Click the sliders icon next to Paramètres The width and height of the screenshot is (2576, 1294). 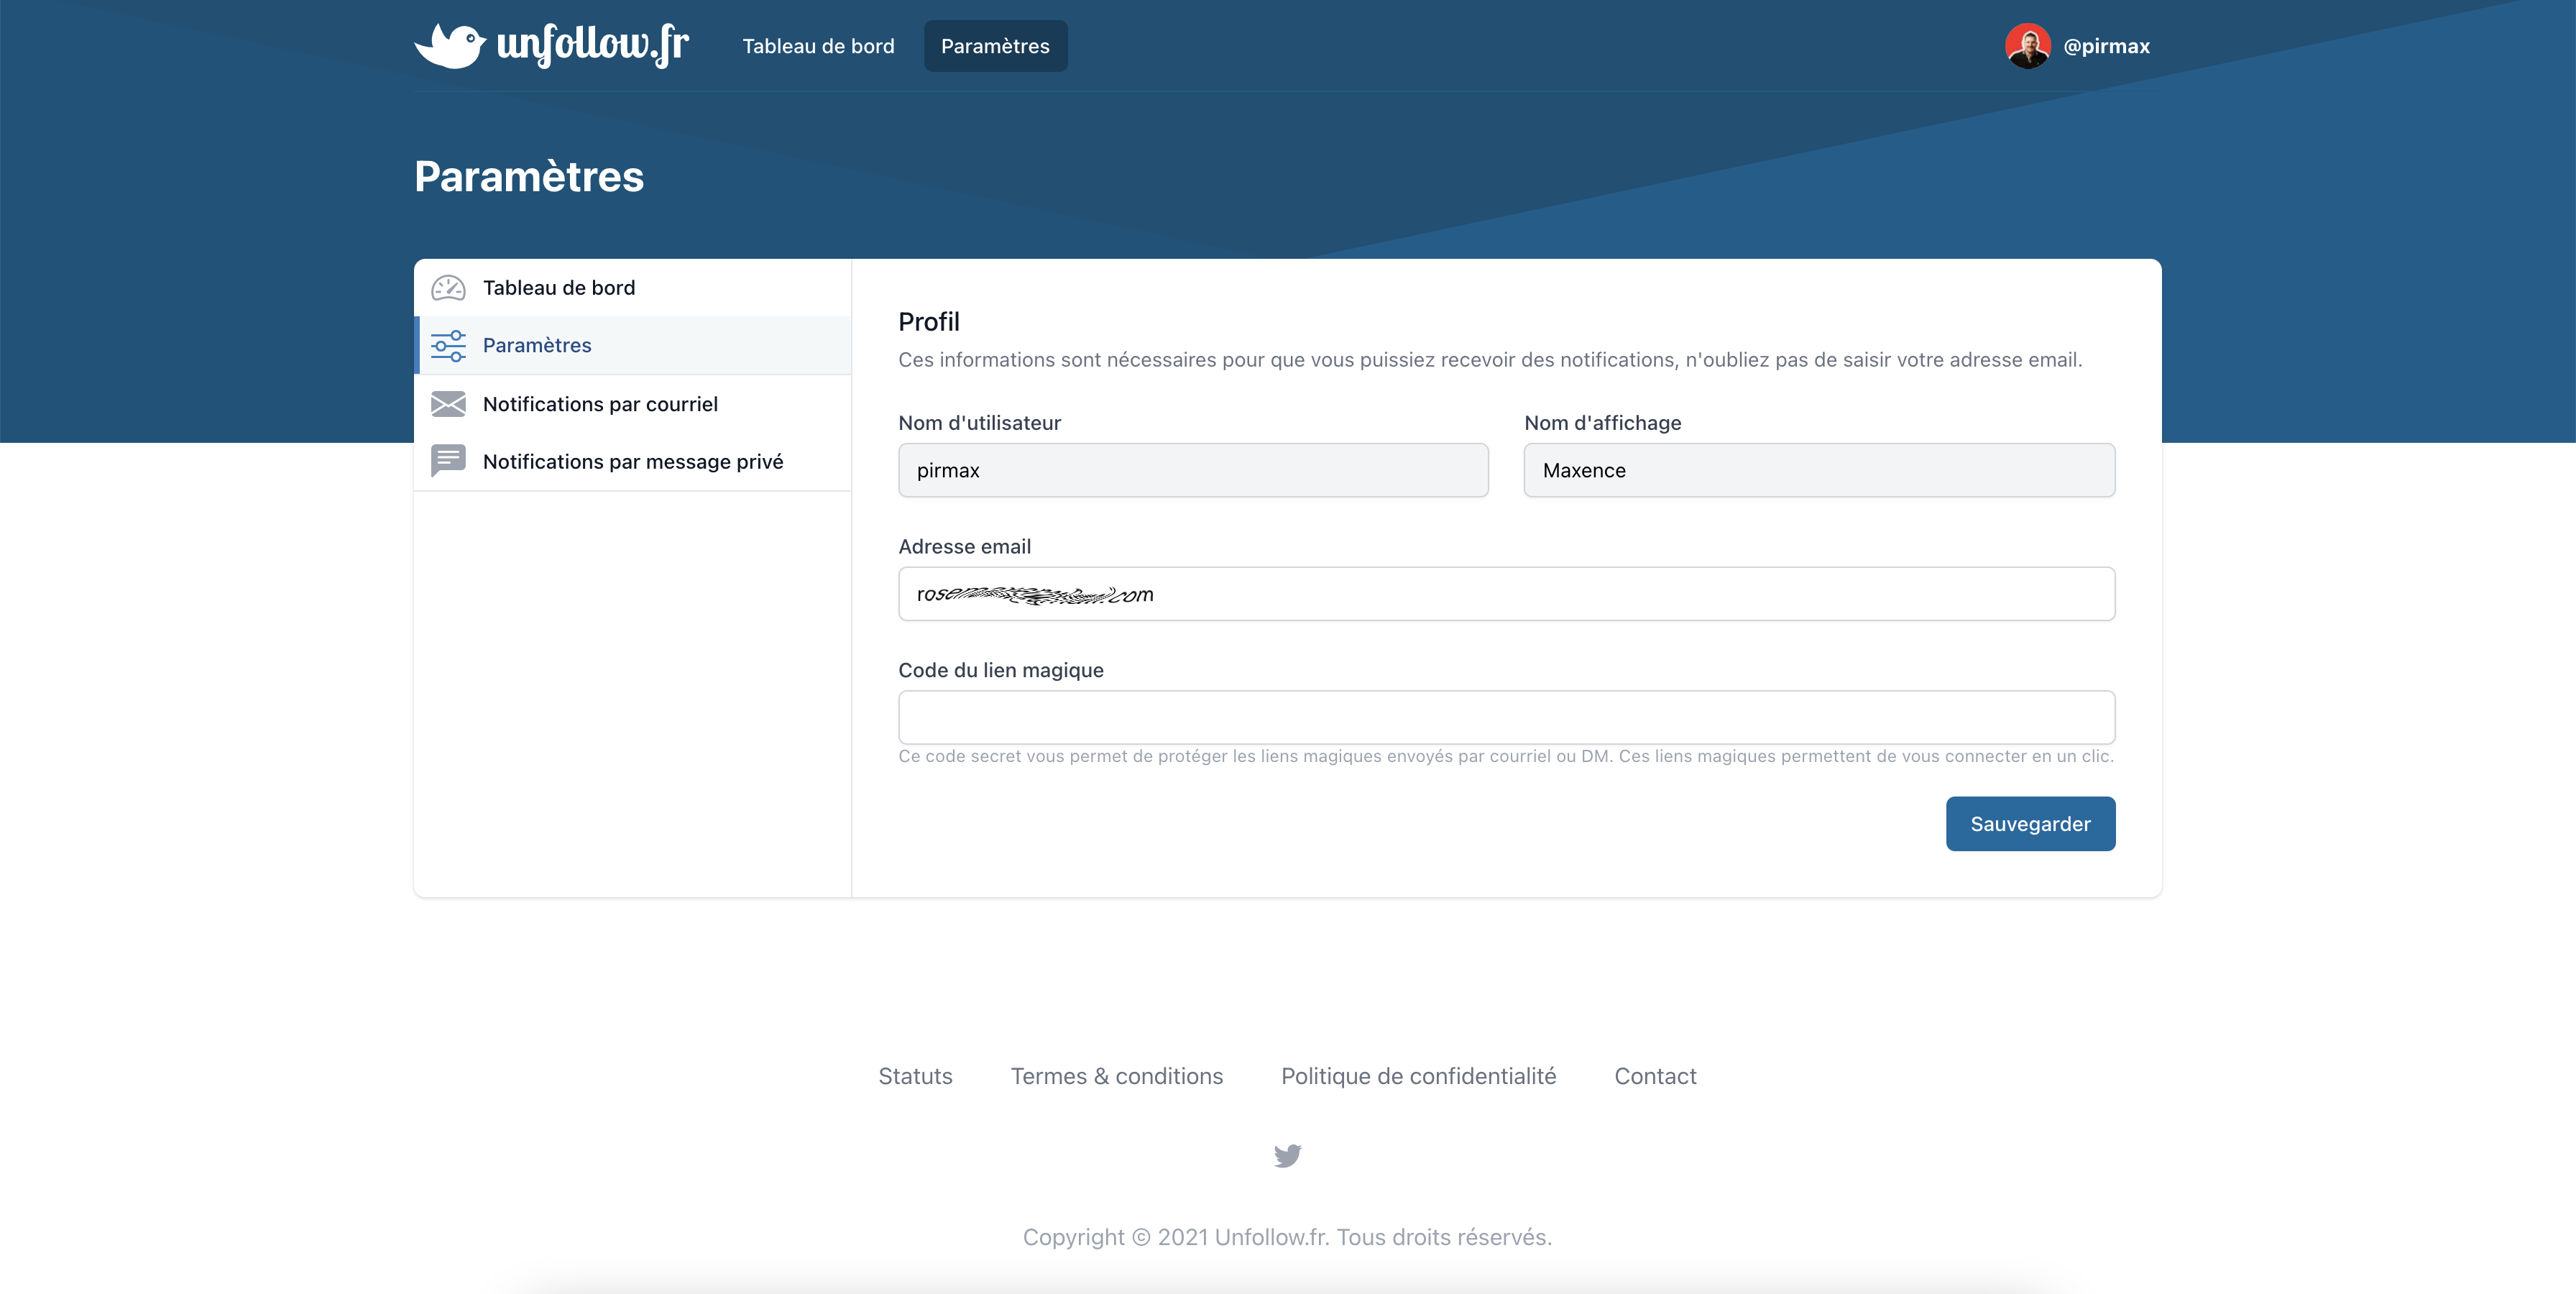[448, 345]
